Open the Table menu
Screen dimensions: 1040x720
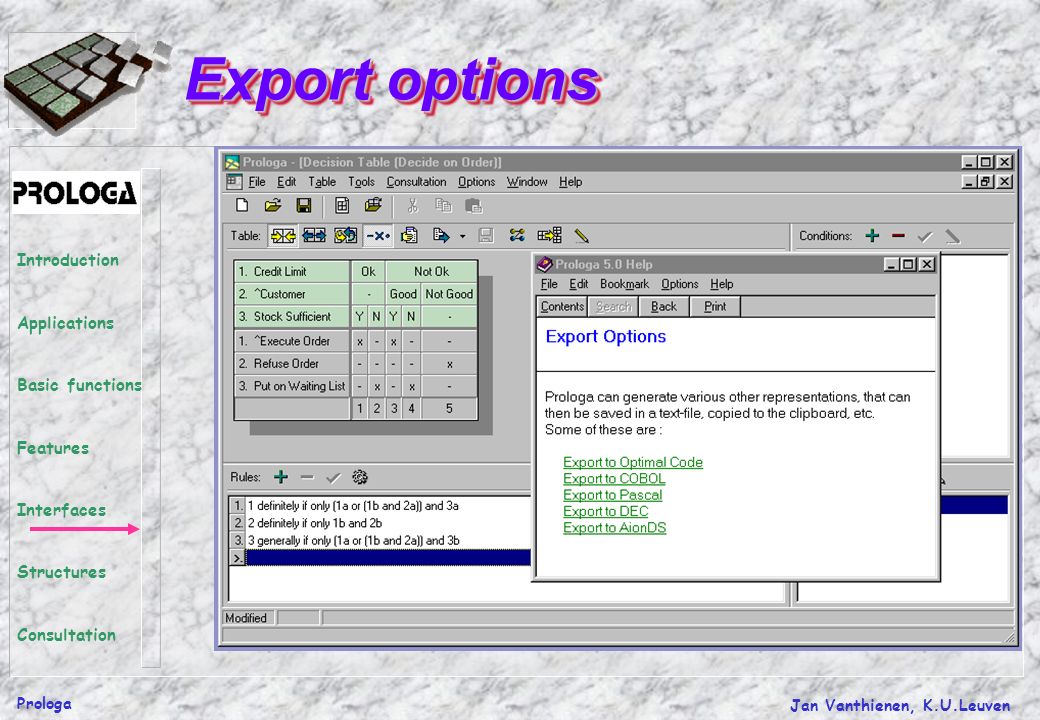[322, 182]
